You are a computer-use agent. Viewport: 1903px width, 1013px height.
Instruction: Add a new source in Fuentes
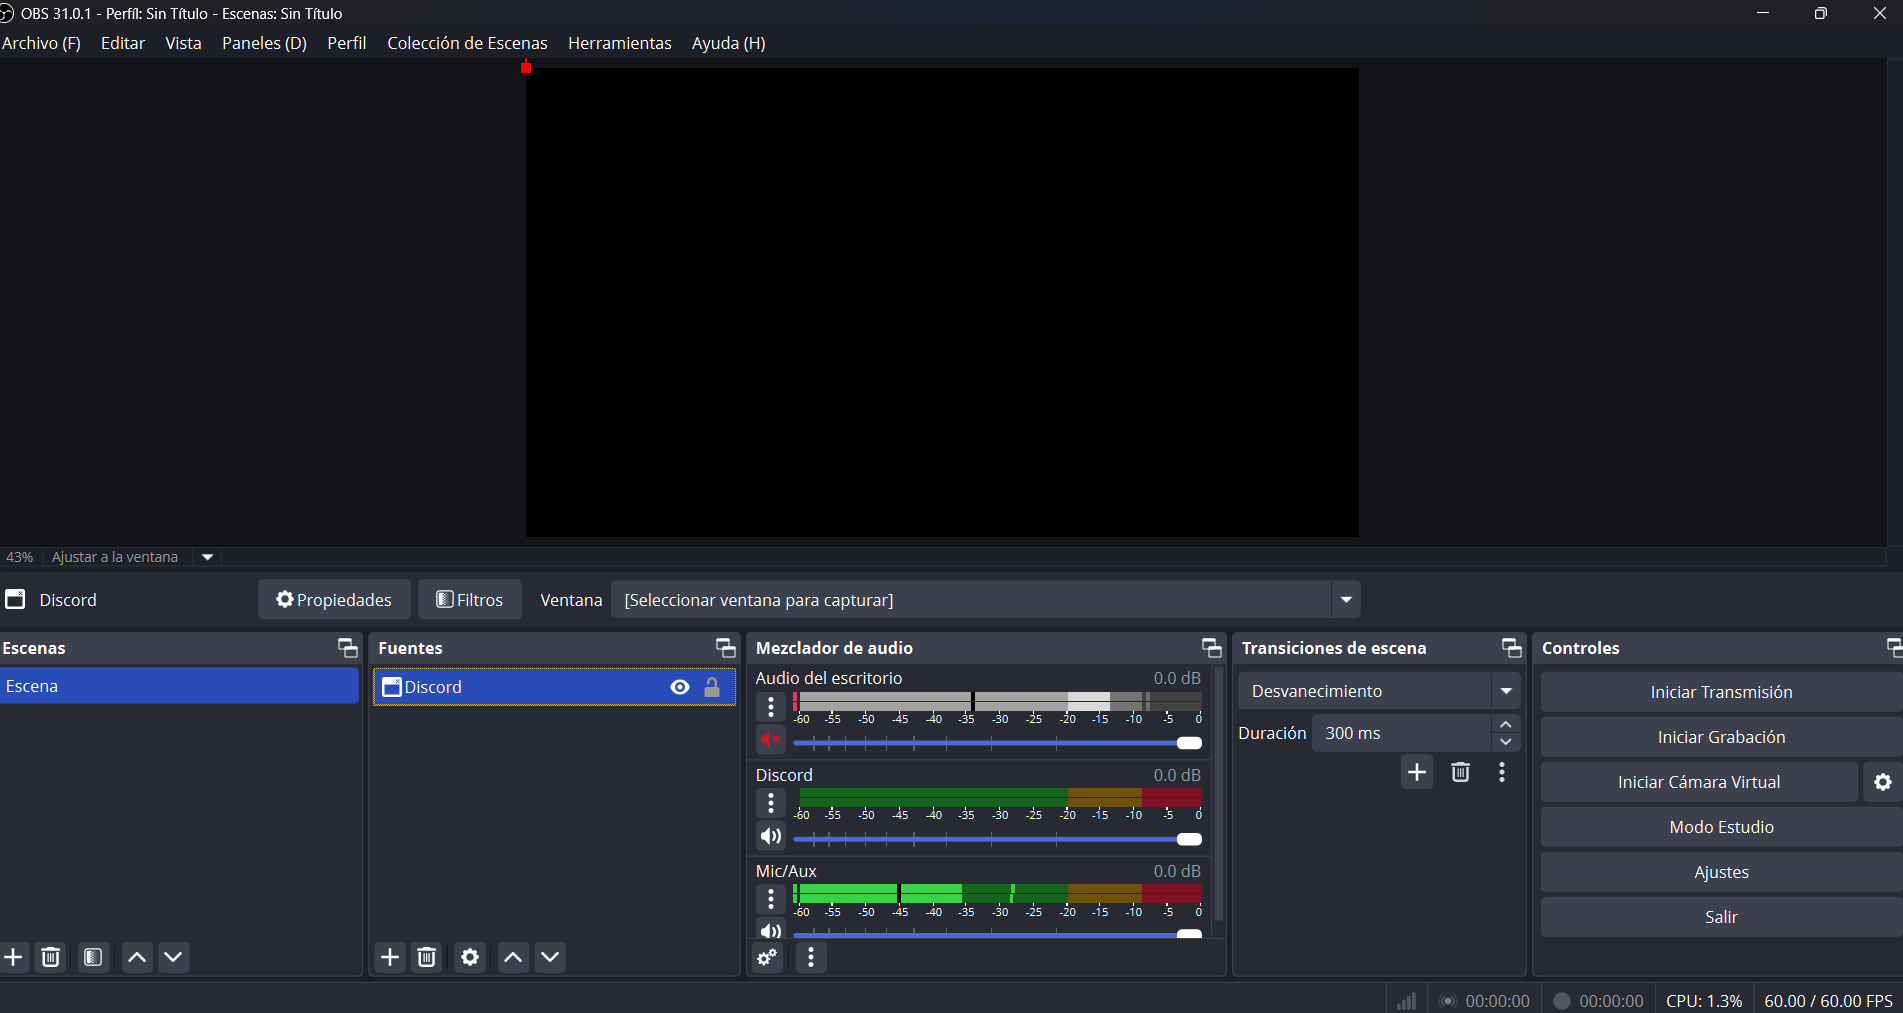[x=390, y=957]
